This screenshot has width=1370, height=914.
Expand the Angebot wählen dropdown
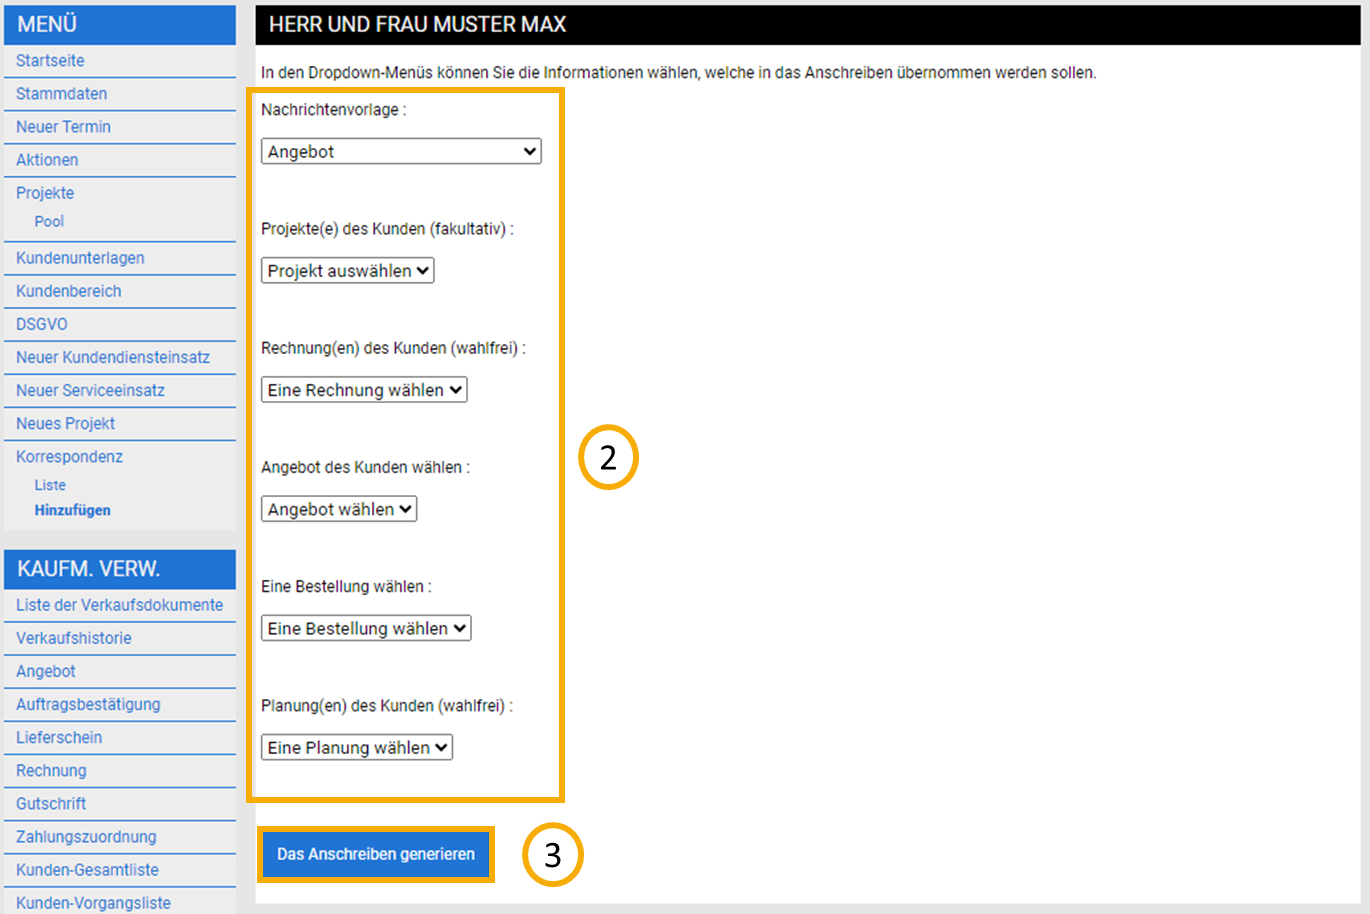(339, 509)
